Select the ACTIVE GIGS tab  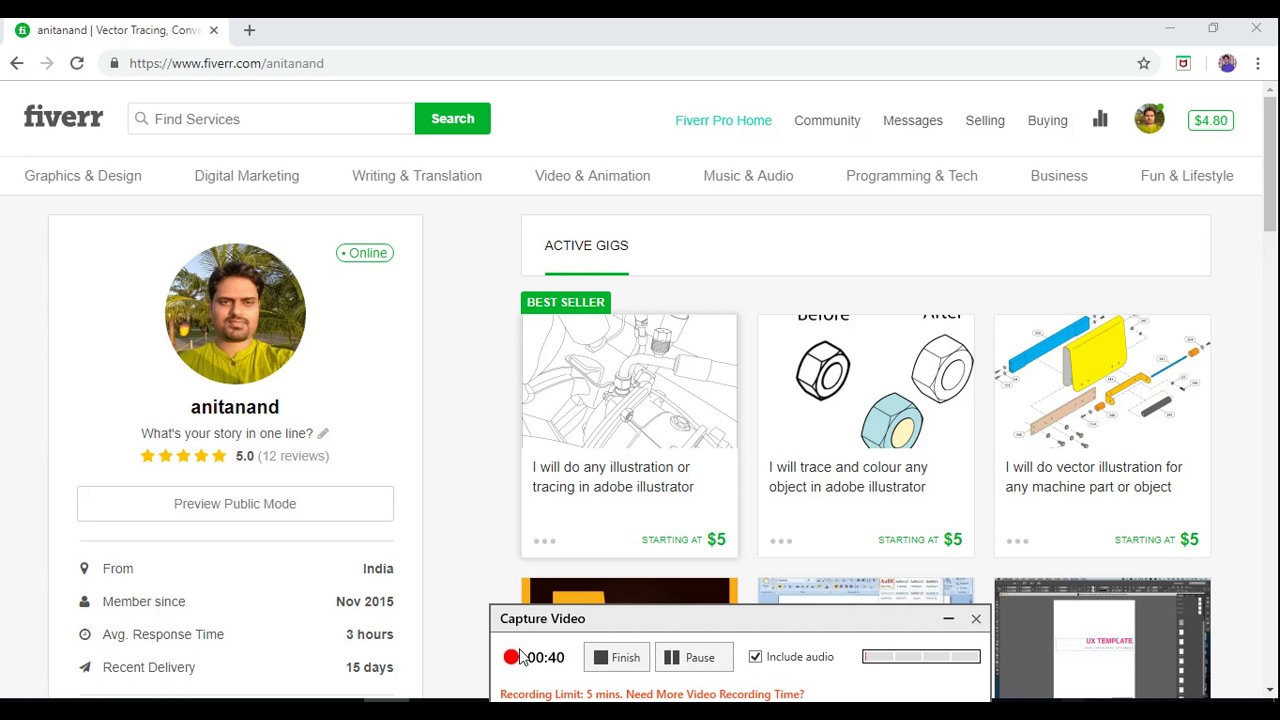click(586, 245)
